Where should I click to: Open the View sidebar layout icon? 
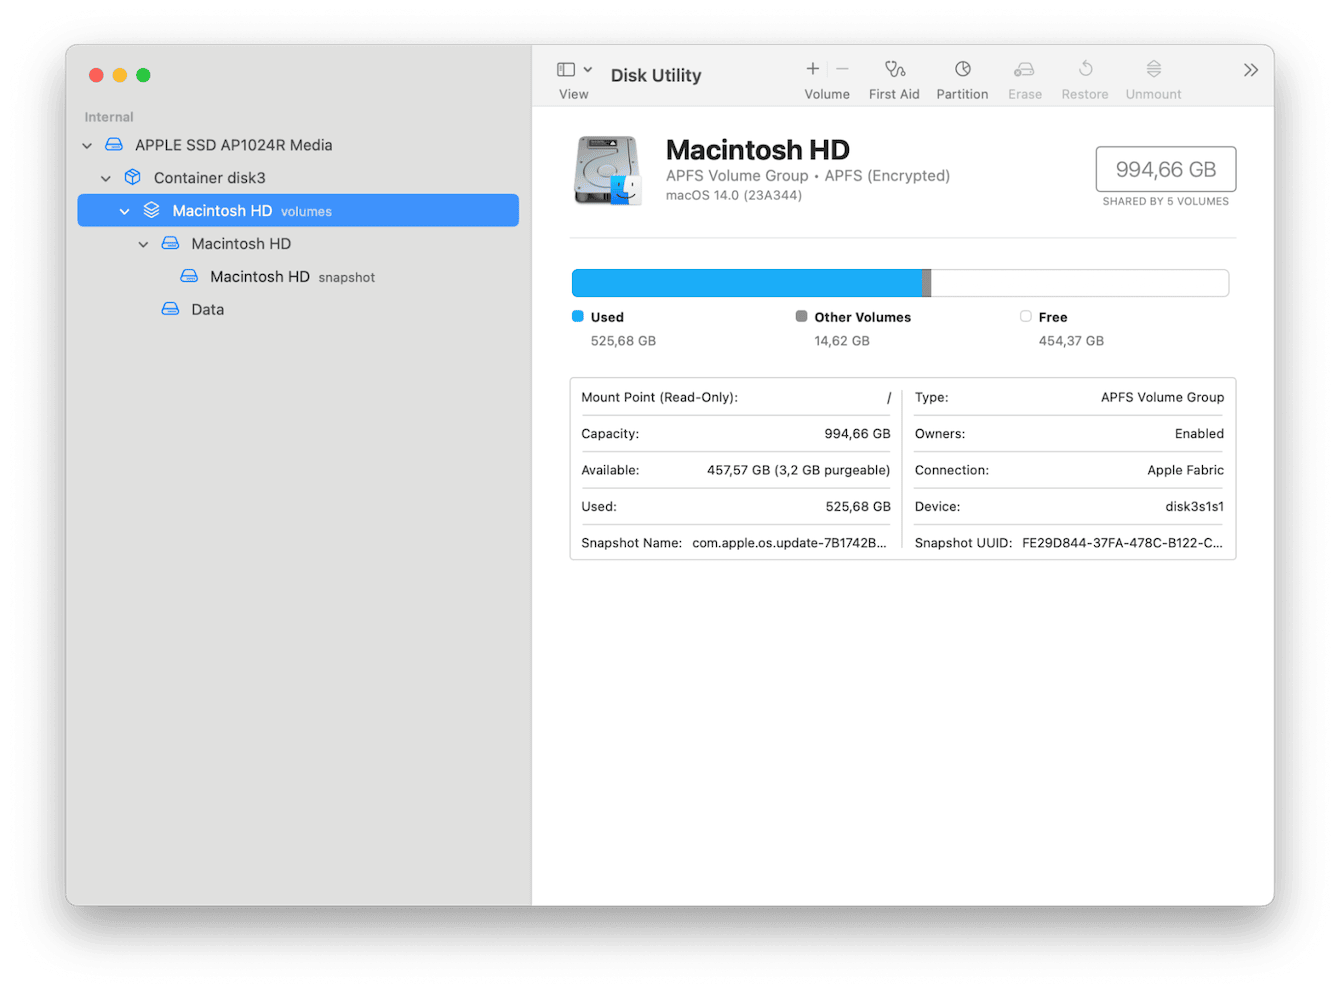(x=567, y=68)
